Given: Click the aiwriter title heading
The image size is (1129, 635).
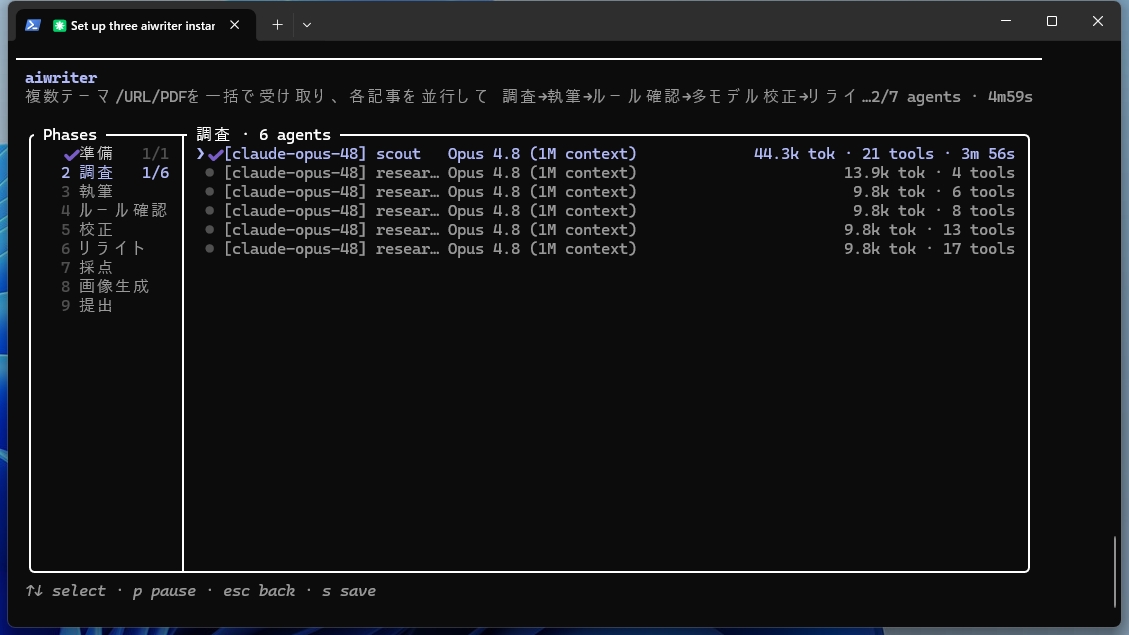Looking at the screenshot, I should click(x=61, y=78).
